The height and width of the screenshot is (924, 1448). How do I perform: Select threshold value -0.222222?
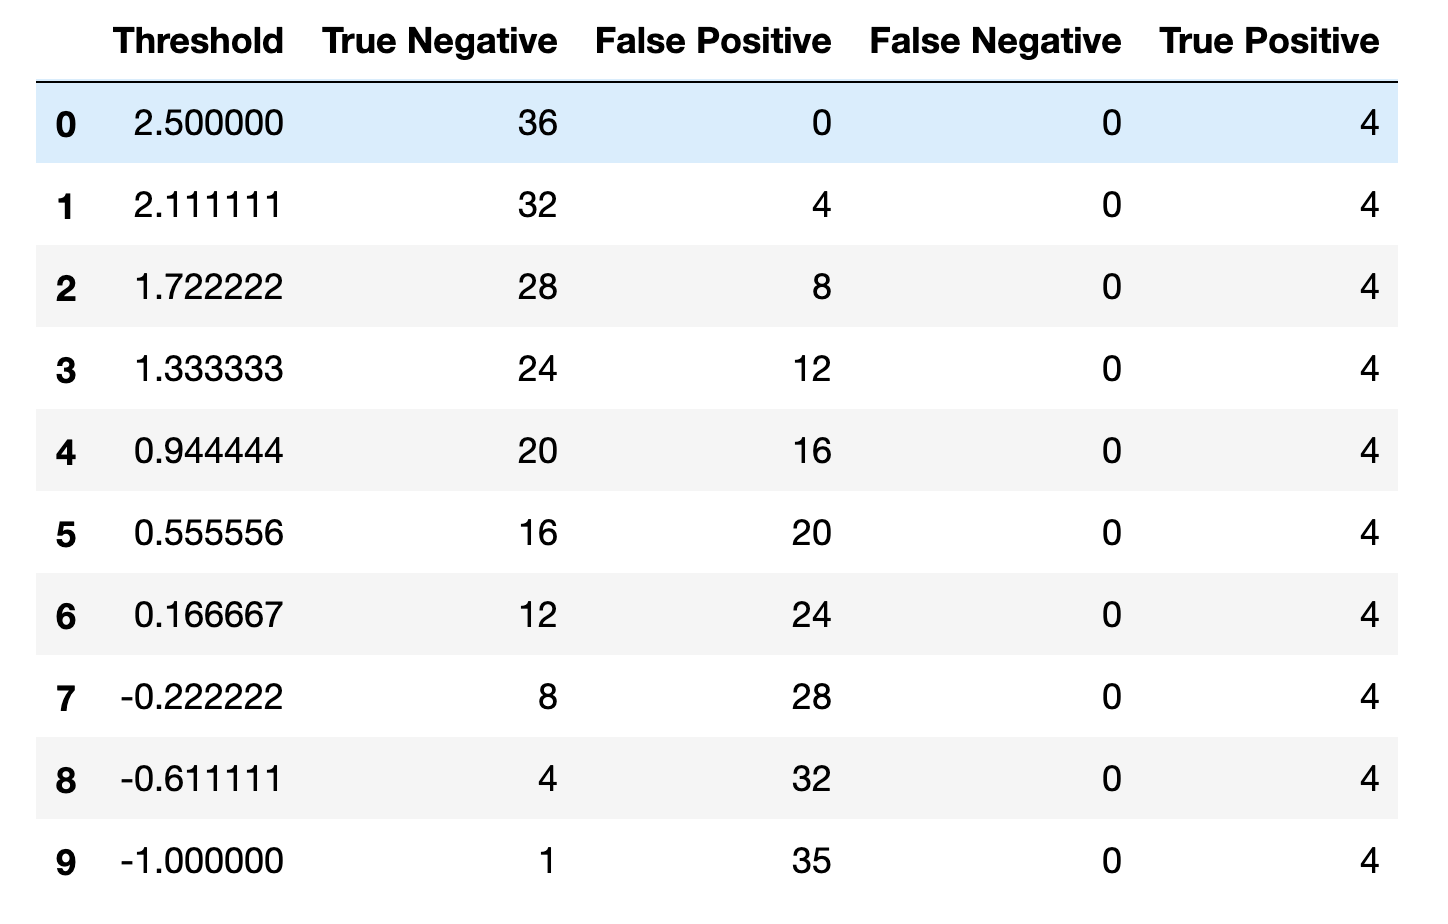(x=201, y=697)
